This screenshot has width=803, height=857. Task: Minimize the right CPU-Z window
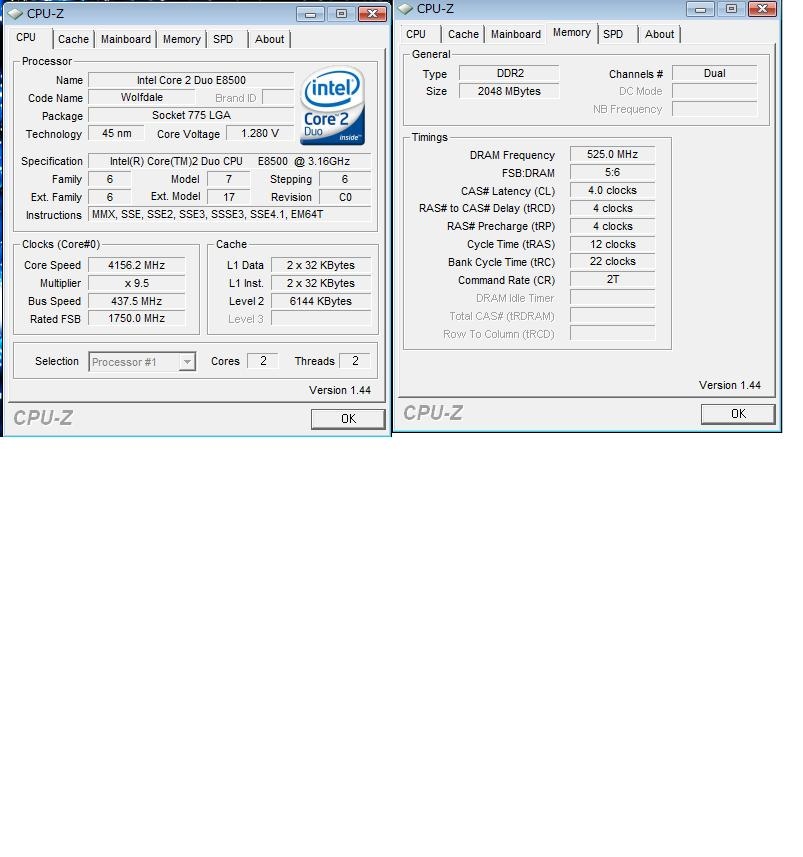click(700, 9)
